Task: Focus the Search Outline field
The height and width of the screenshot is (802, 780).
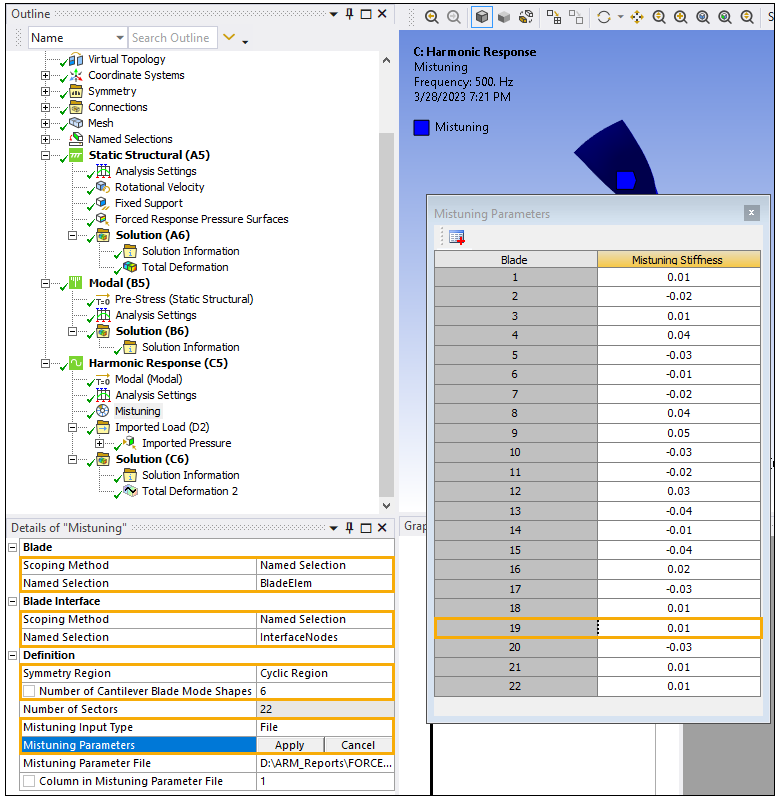Action: click(172, 38)
